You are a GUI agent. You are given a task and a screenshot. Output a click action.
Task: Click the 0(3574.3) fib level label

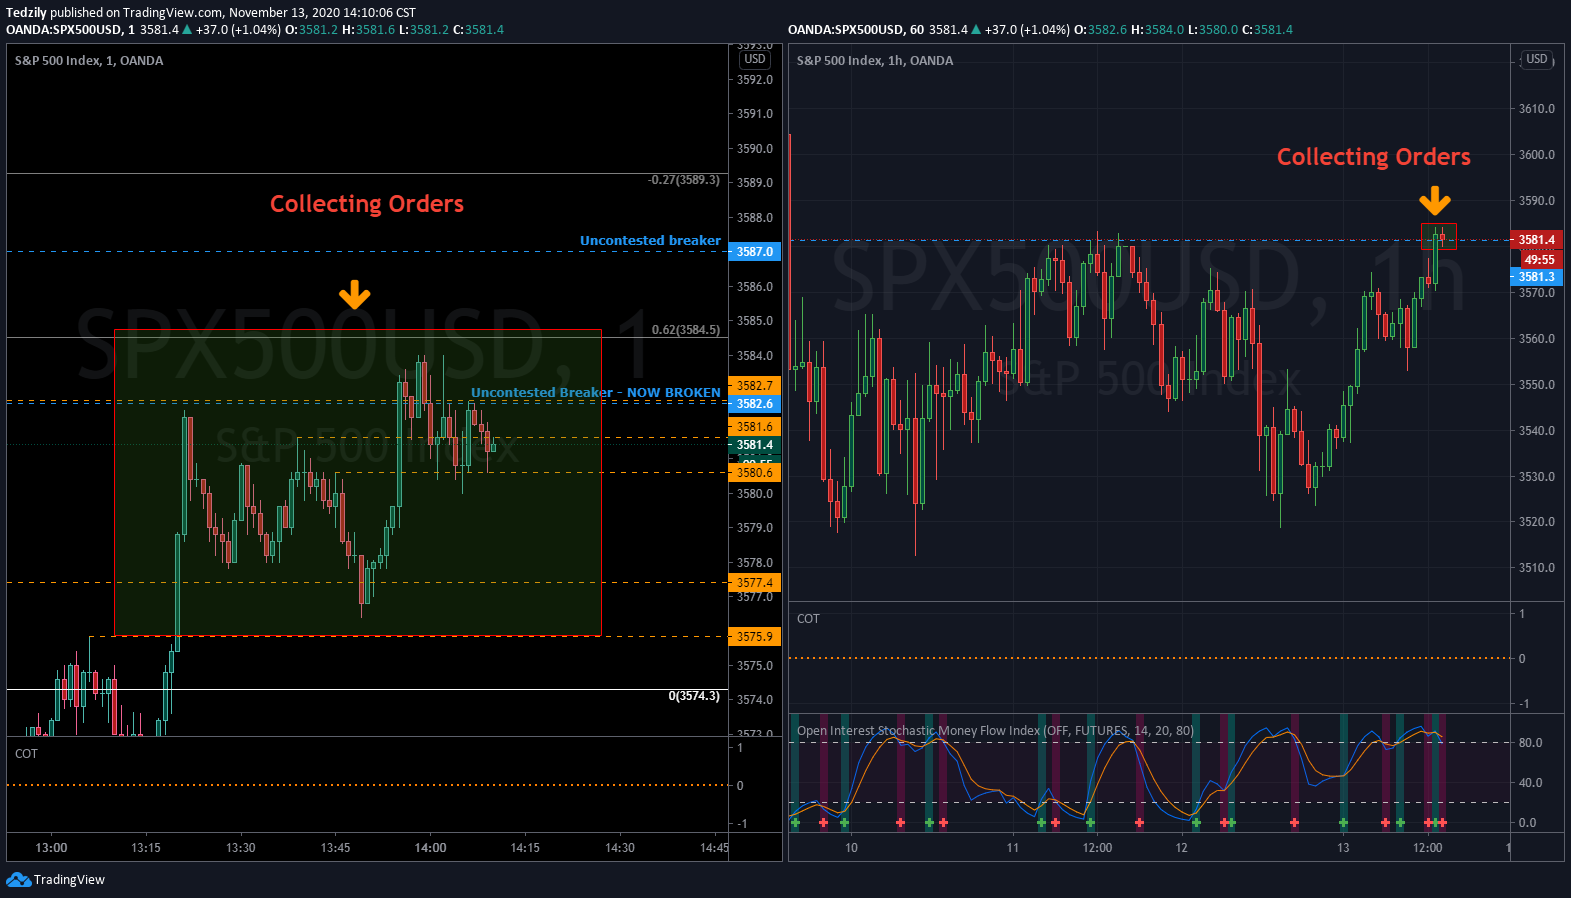(x=694, y=696)
